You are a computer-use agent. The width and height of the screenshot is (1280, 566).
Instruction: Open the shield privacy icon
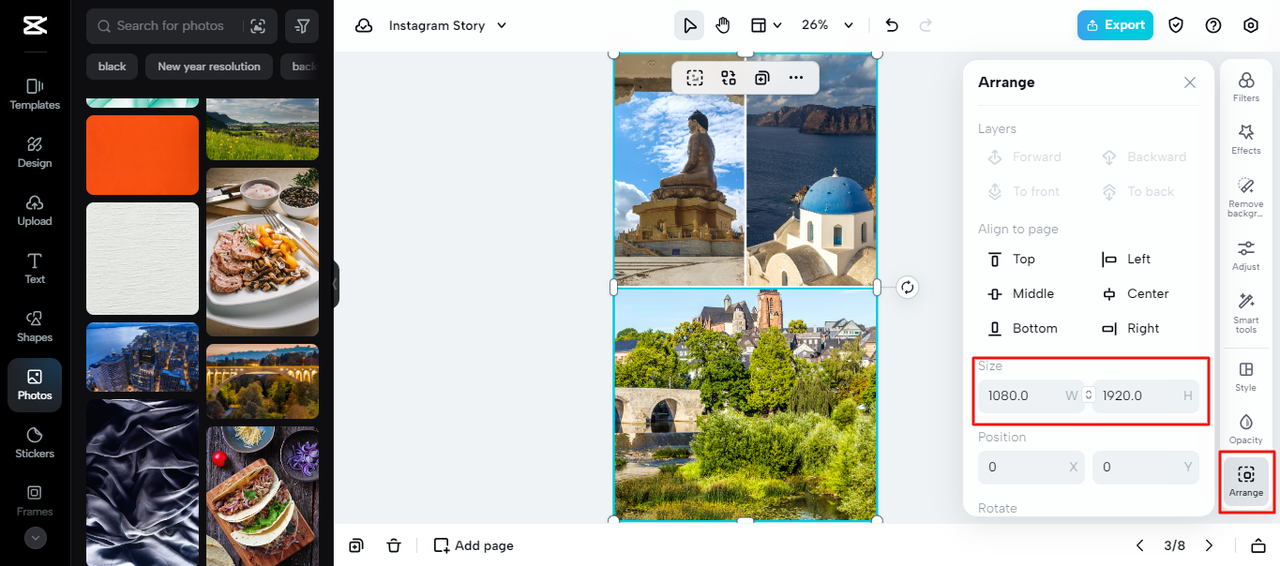point(1176,26)
